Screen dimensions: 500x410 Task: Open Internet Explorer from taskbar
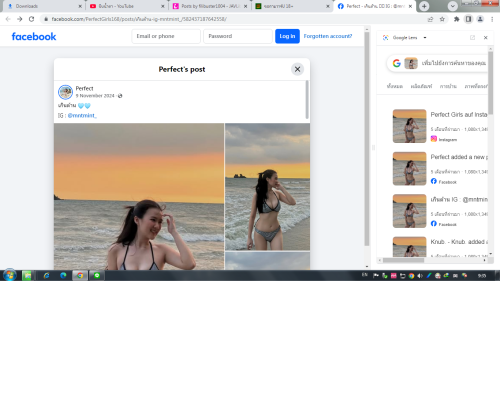click(46, 275)
